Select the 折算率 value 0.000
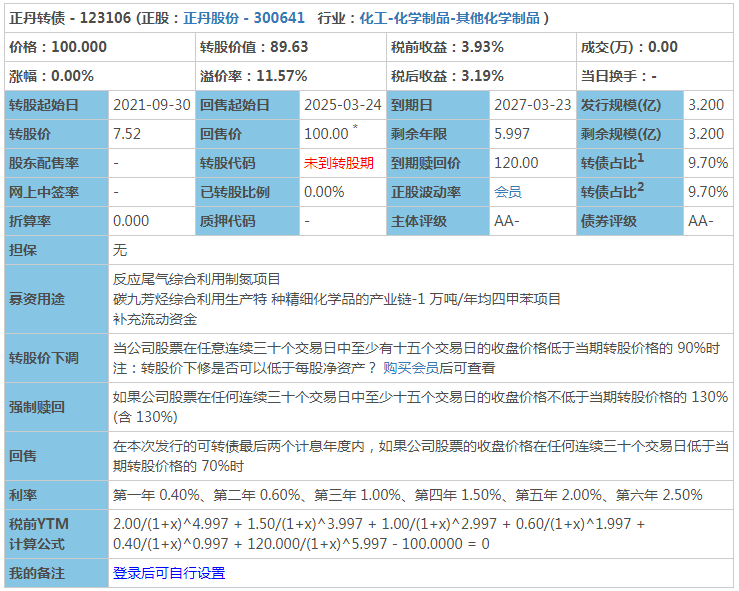Viewport: 739px width, 591px height. click(x=131, y=221)
